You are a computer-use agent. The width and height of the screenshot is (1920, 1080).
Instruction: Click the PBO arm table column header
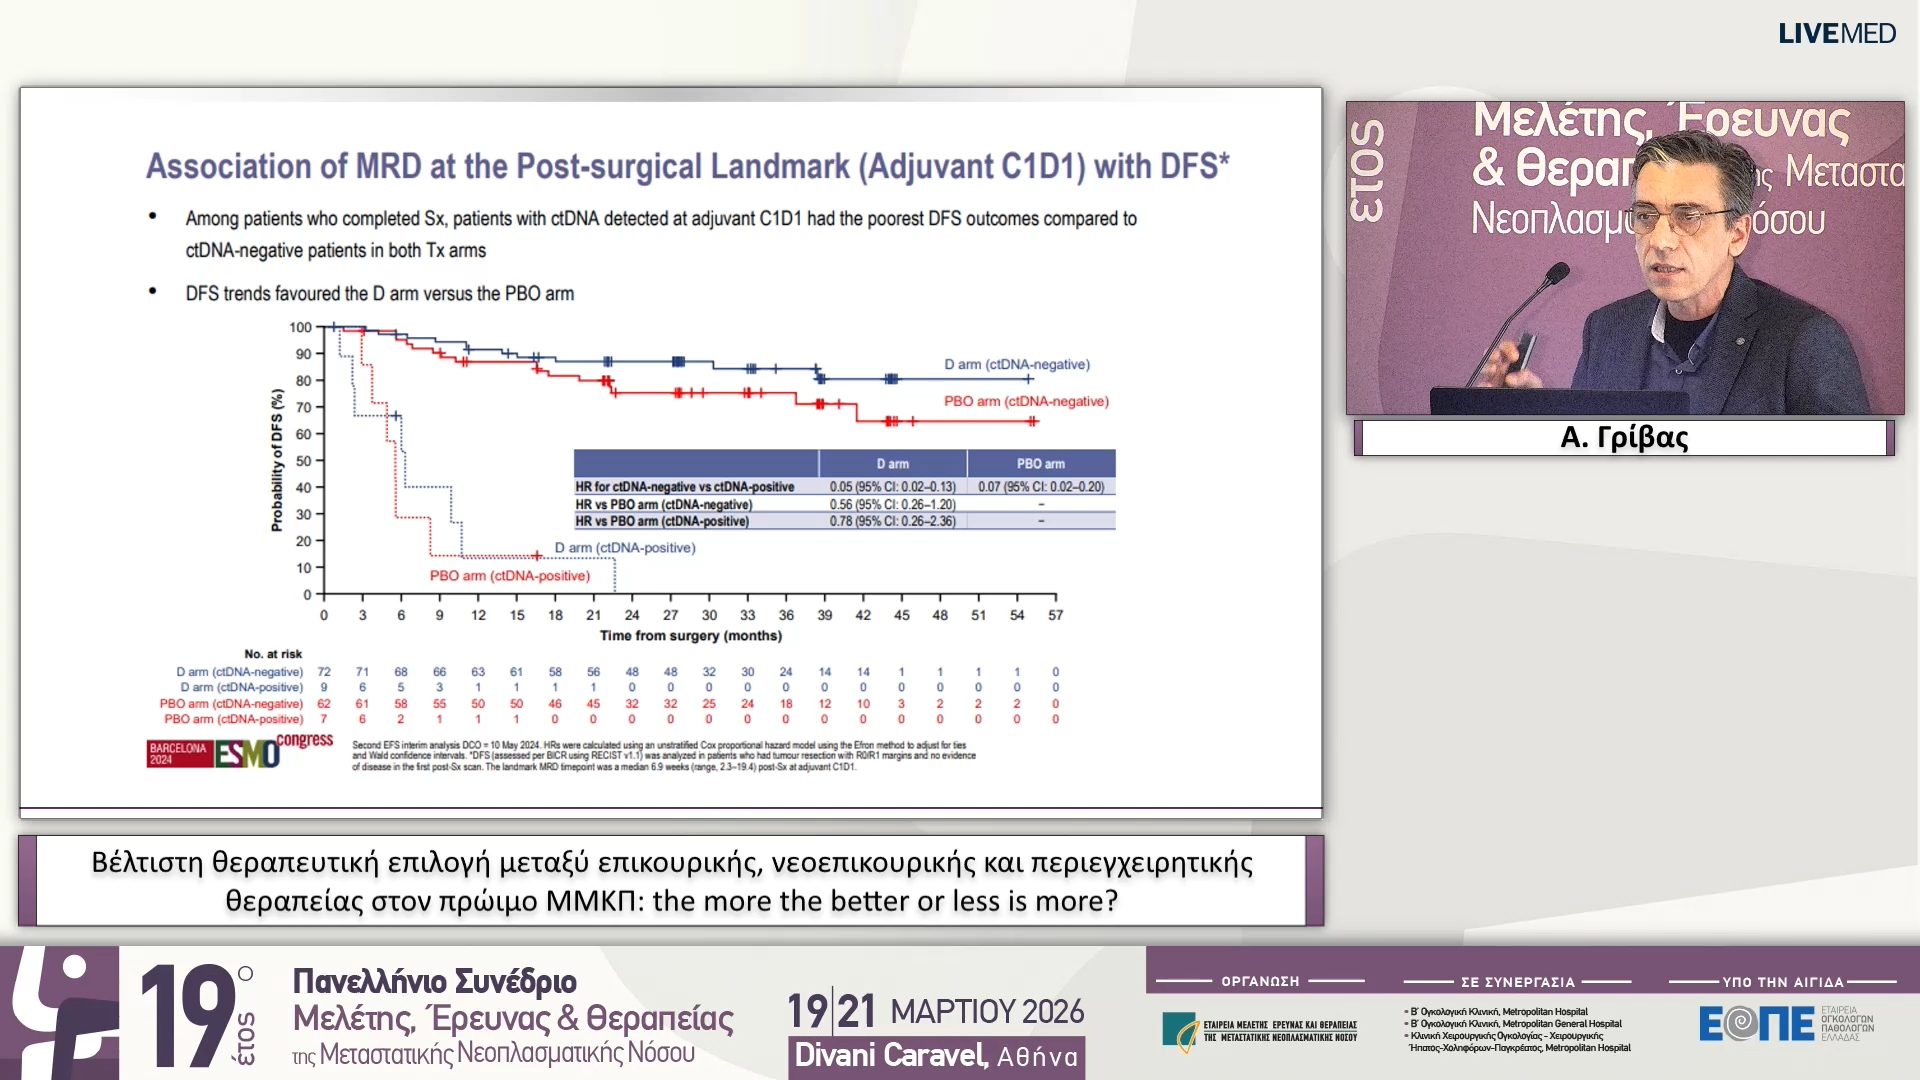(1040, 464)
